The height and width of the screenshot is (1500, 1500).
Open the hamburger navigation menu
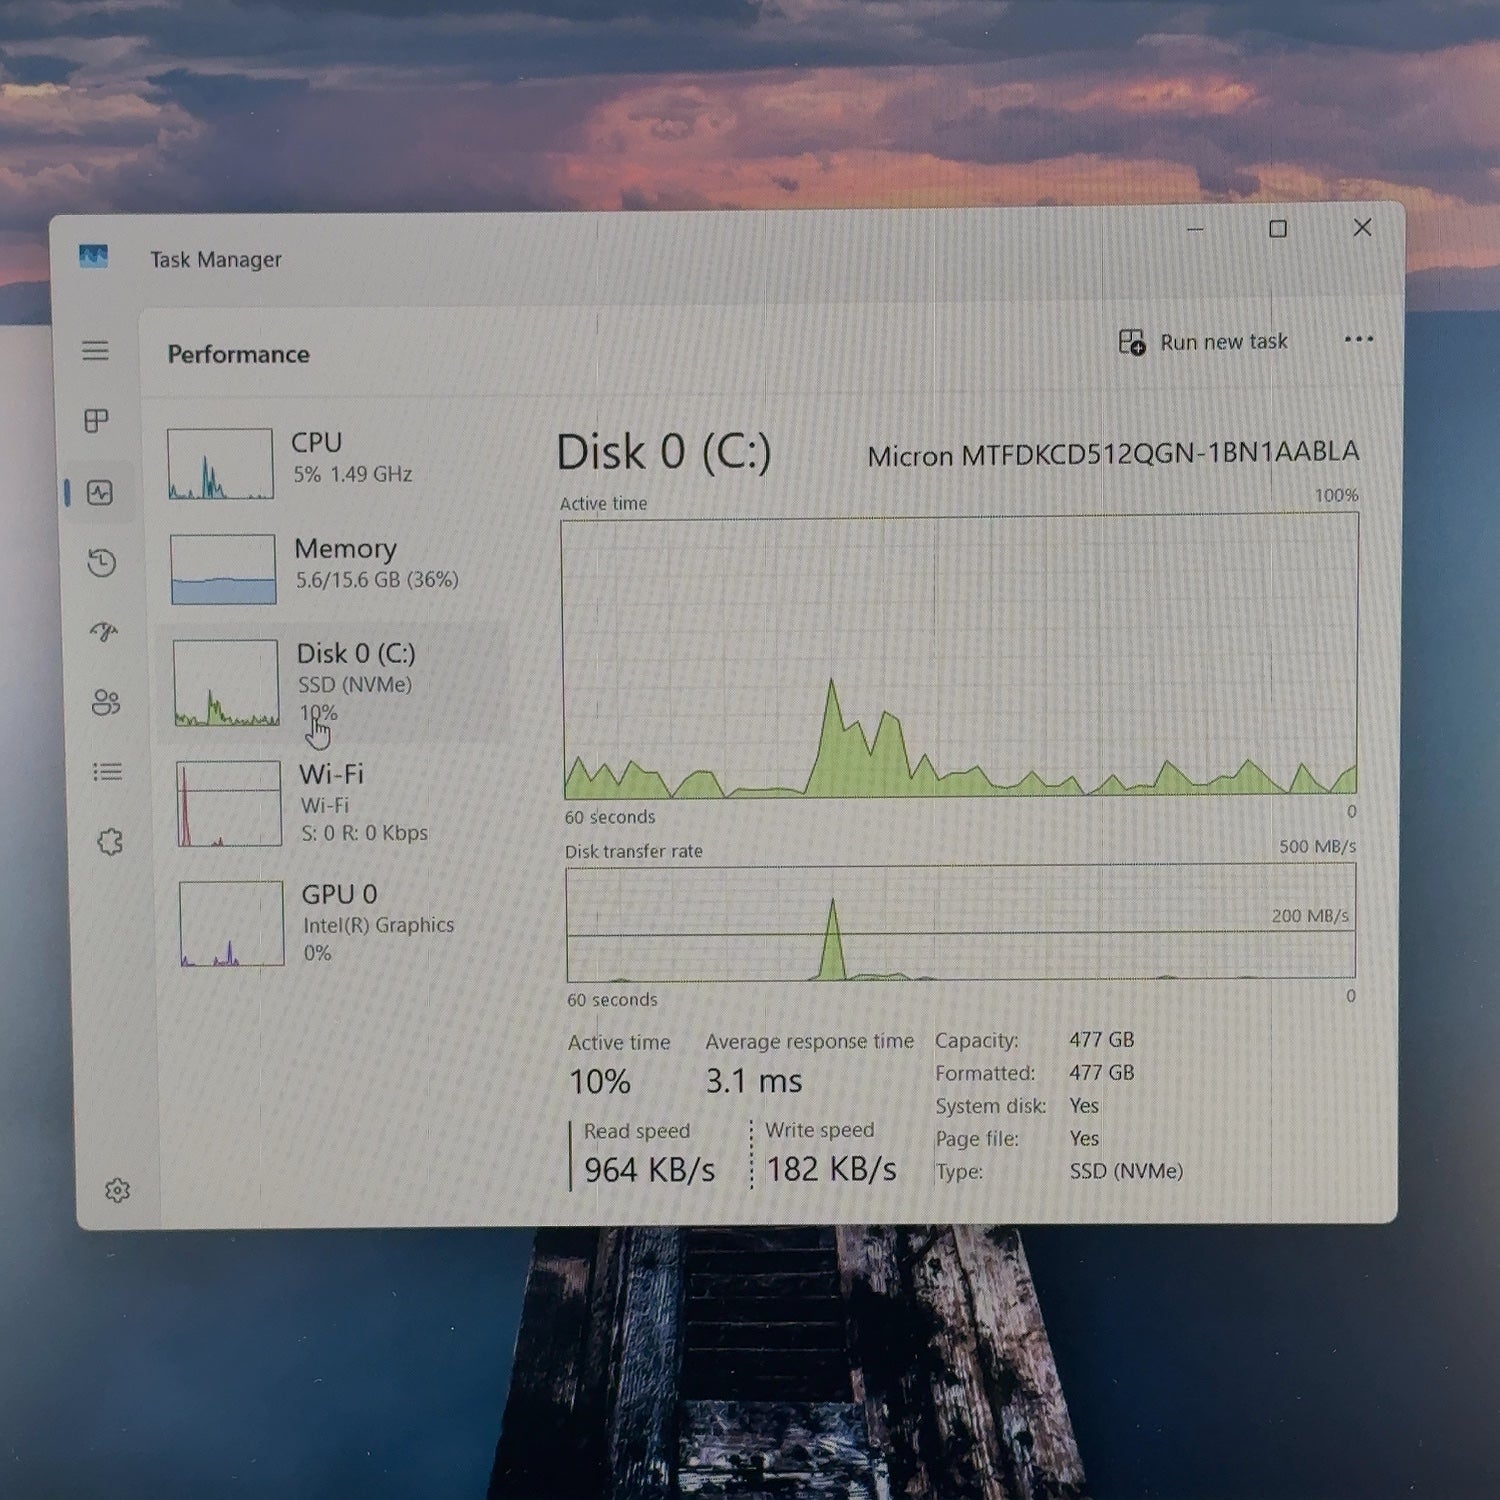click(95, 350)
